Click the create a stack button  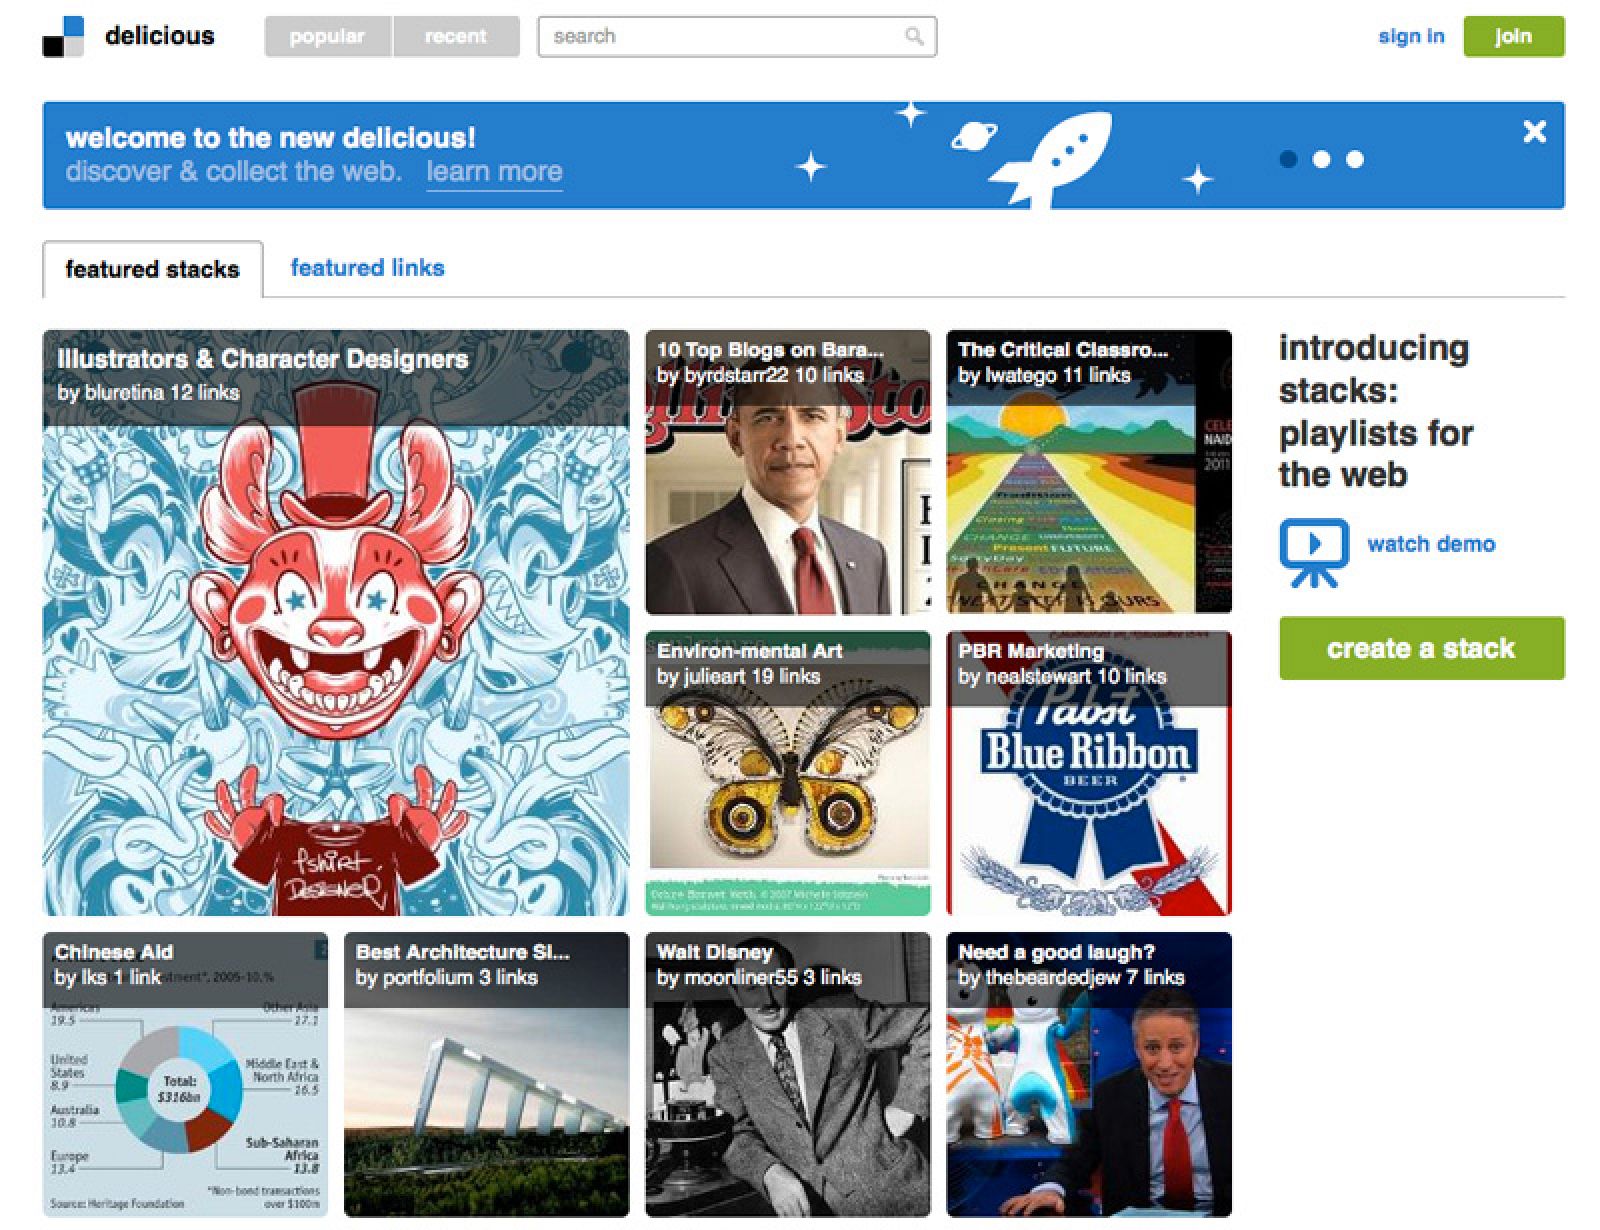[1421, 649]
